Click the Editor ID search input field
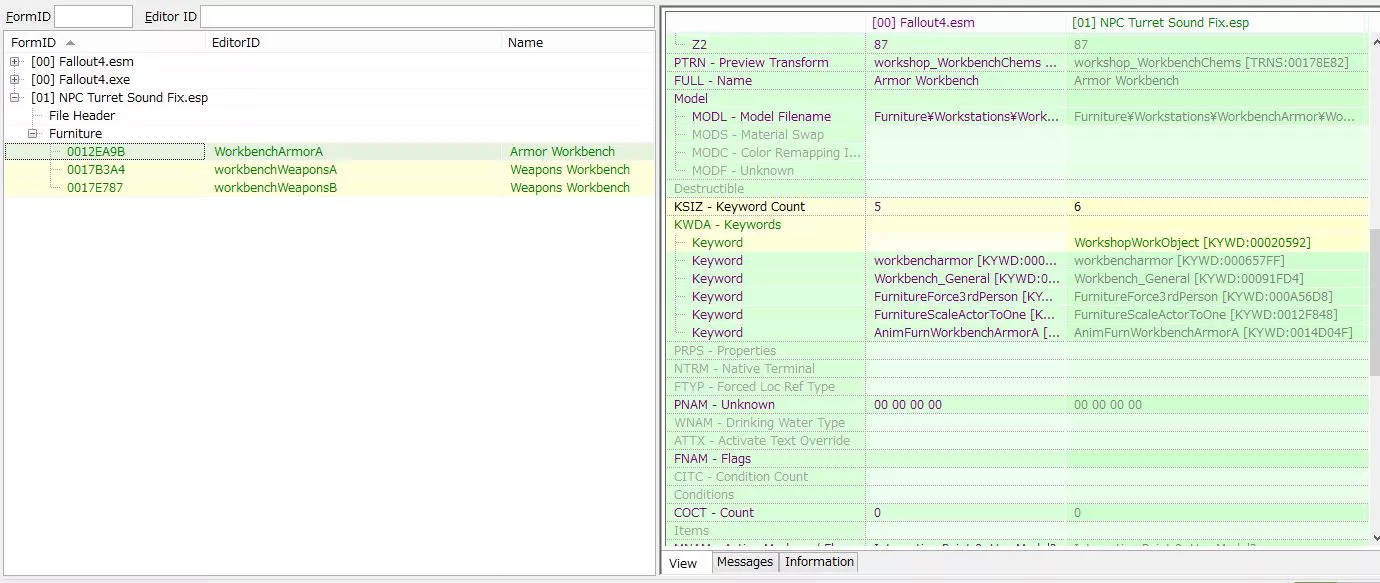 click(427, 16)
